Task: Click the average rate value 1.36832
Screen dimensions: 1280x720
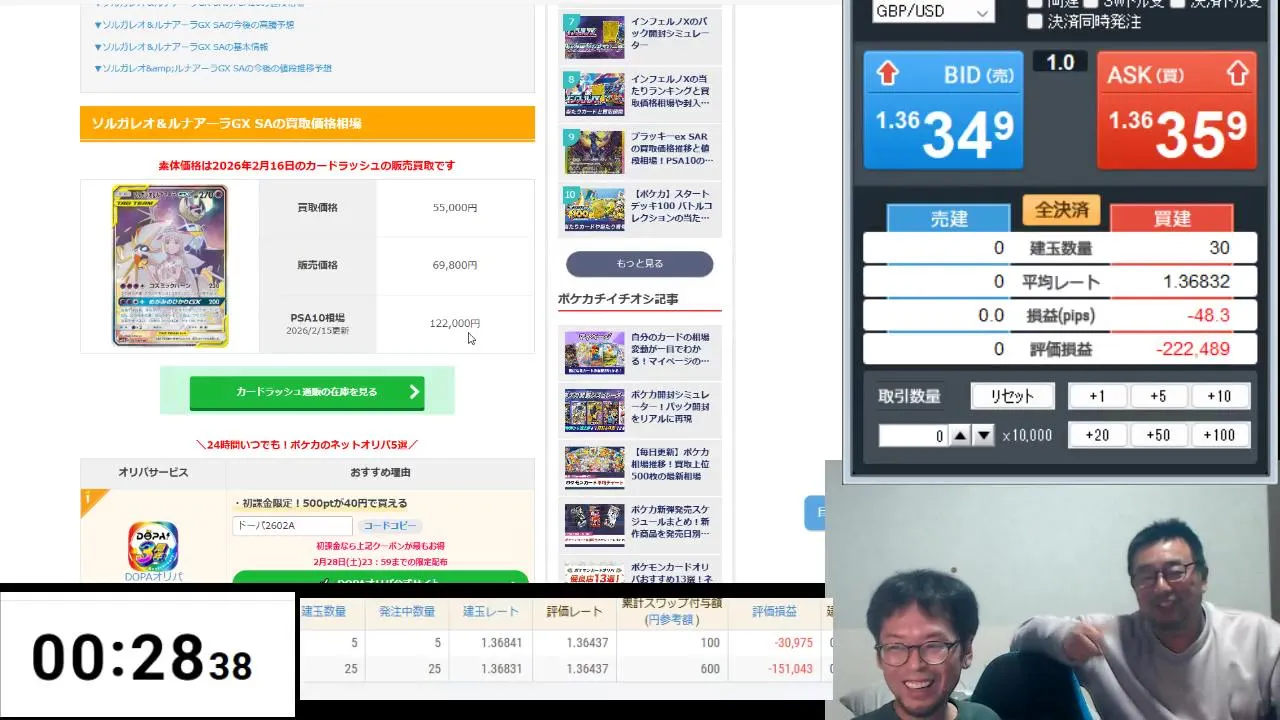Action: (1196, 282)
